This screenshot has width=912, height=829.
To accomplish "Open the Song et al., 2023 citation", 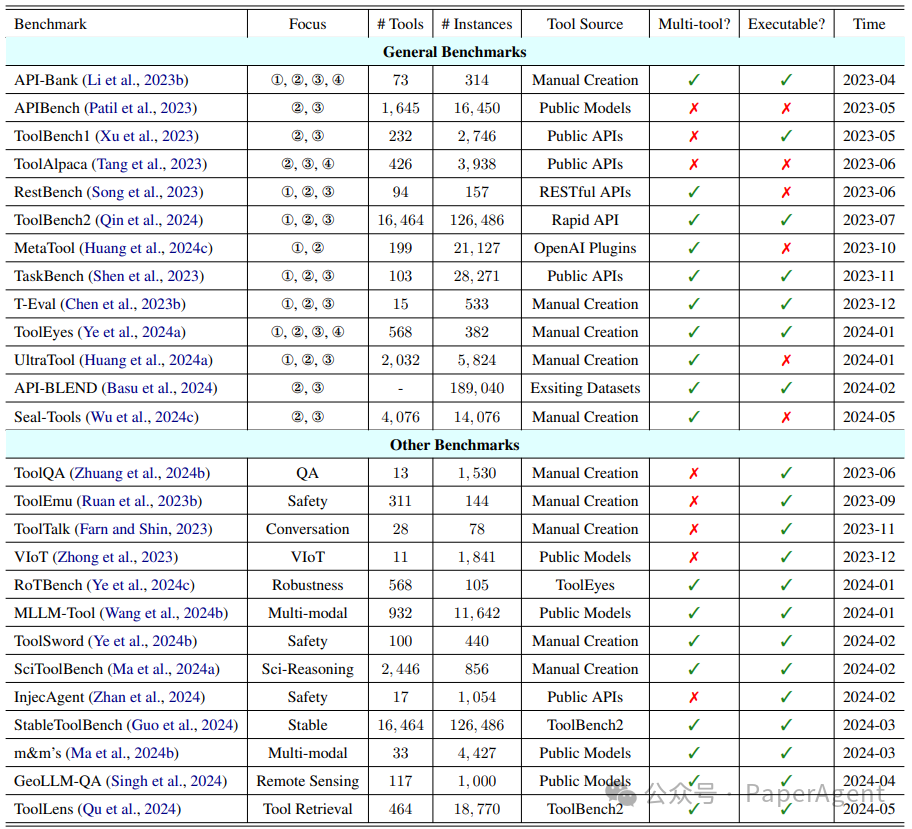I will [x=147, y=192].
